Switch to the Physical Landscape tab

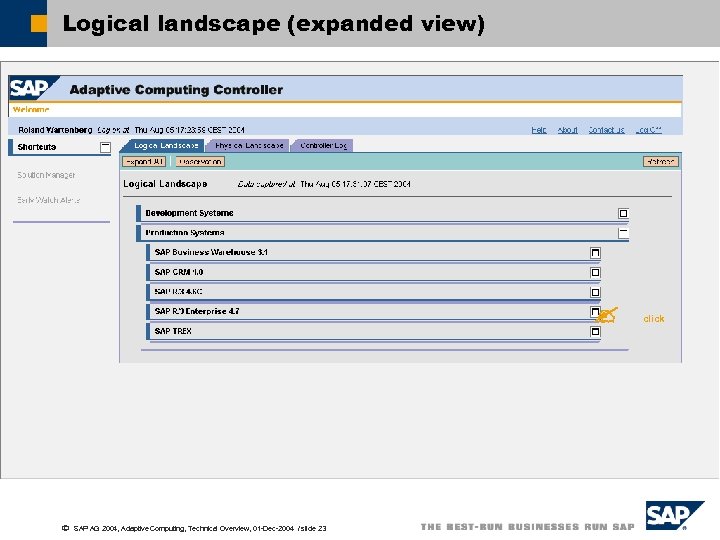coord(249,146)
